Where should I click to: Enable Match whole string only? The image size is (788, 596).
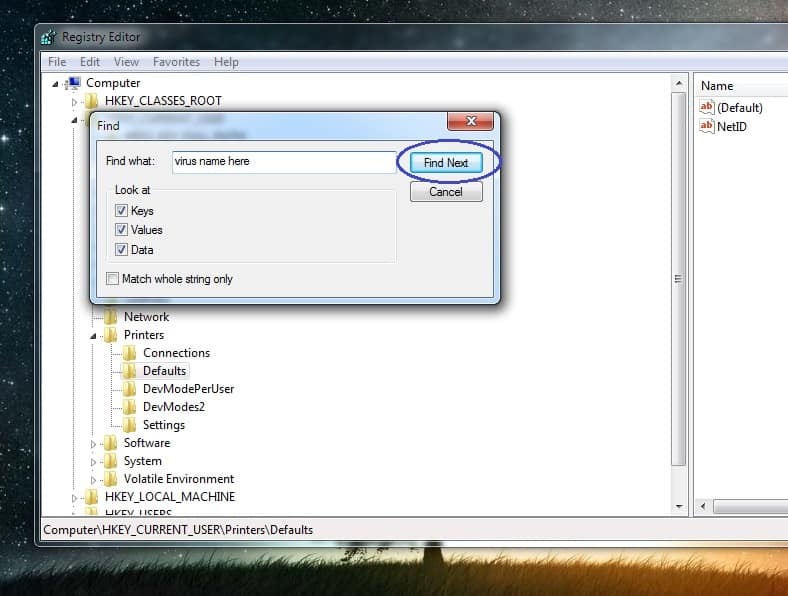pyautogui.click(x=113, y=278)
